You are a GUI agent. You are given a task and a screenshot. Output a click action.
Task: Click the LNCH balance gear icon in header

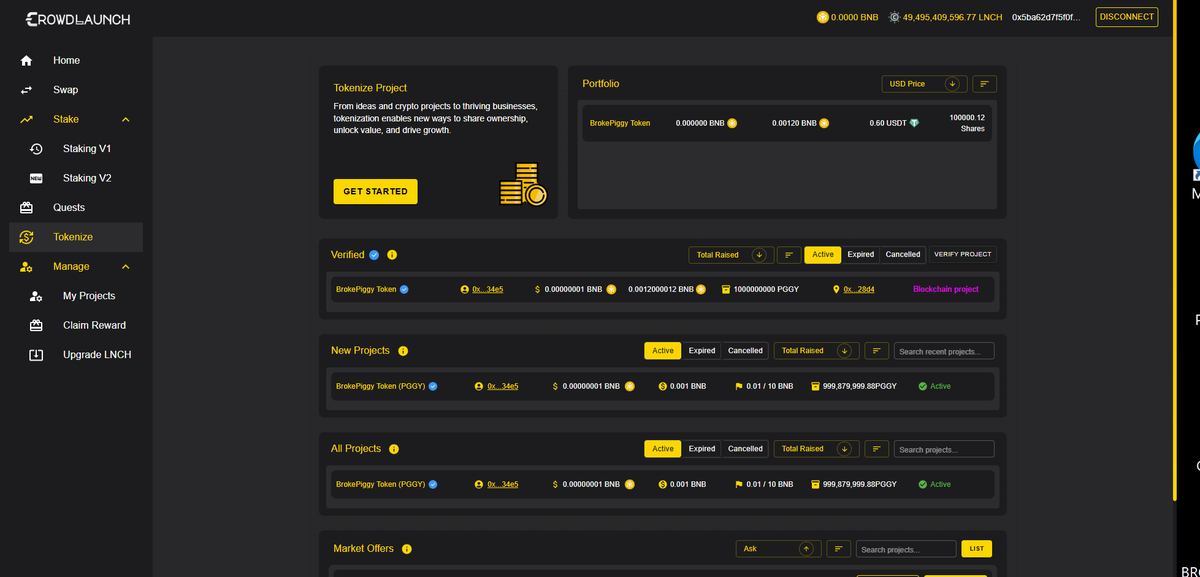(894, 17)
